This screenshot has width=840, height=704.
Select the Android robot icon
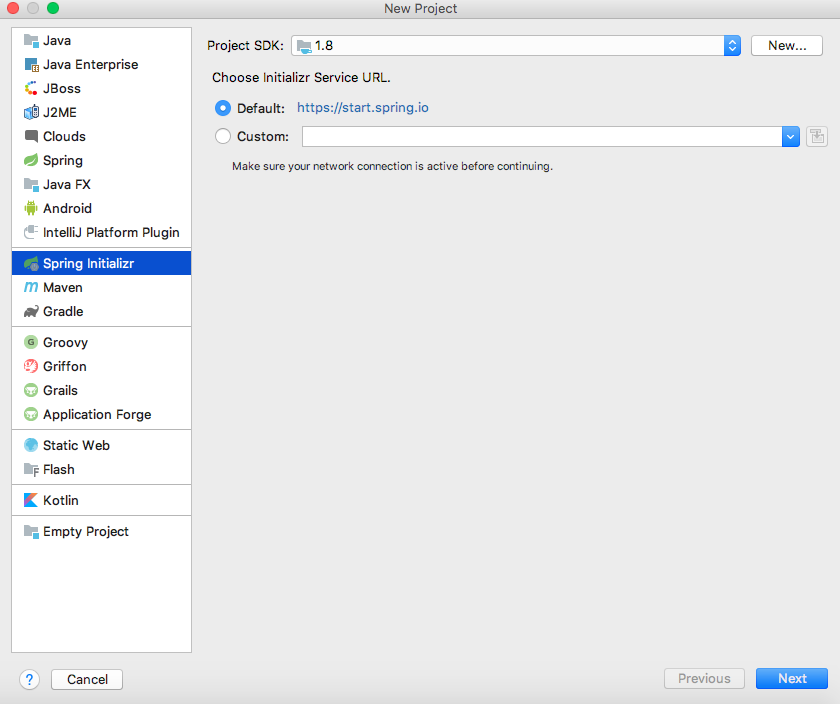[31, 208]
